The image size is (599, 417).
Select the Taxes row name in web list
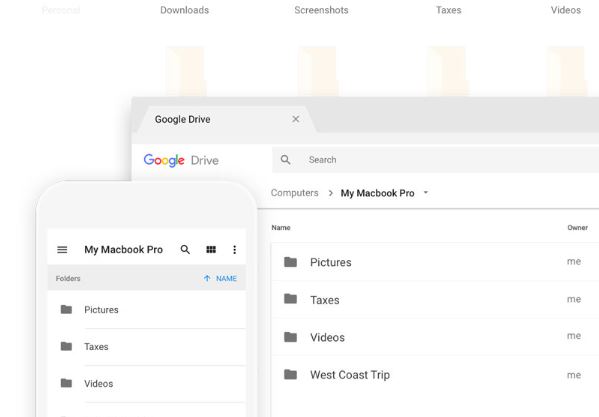click(x=325, y=300)
